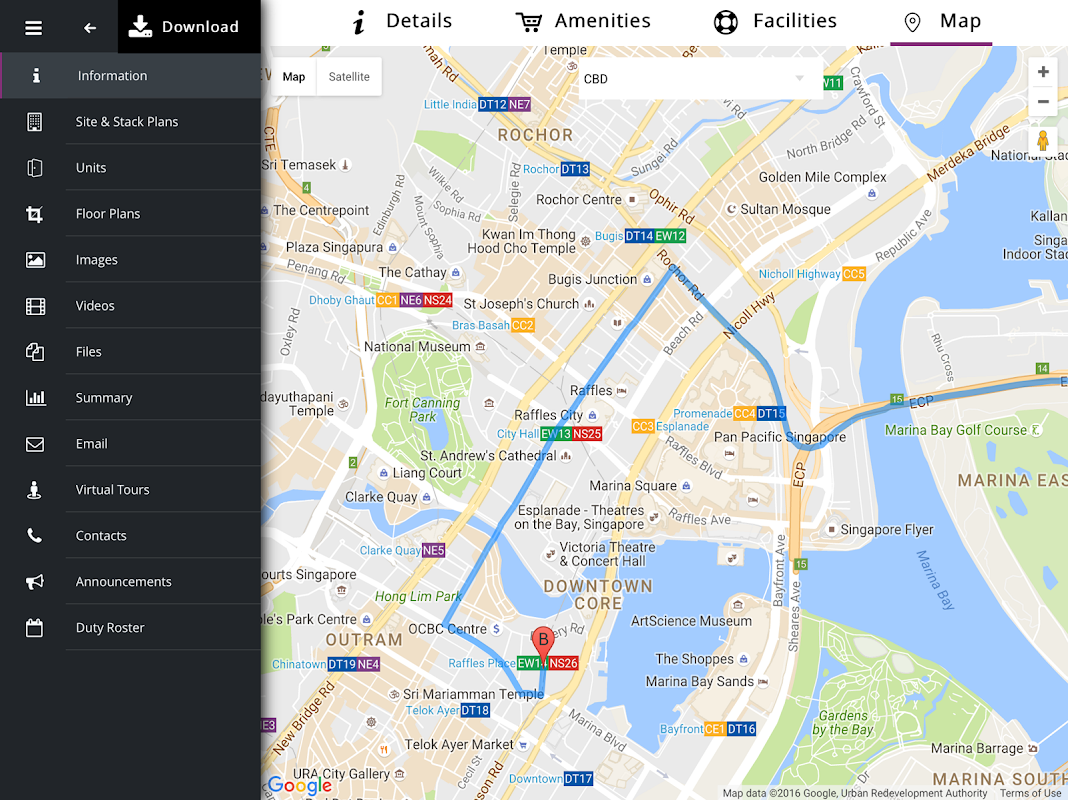Select Contacts in the sidebar

(x=131, y=536)
